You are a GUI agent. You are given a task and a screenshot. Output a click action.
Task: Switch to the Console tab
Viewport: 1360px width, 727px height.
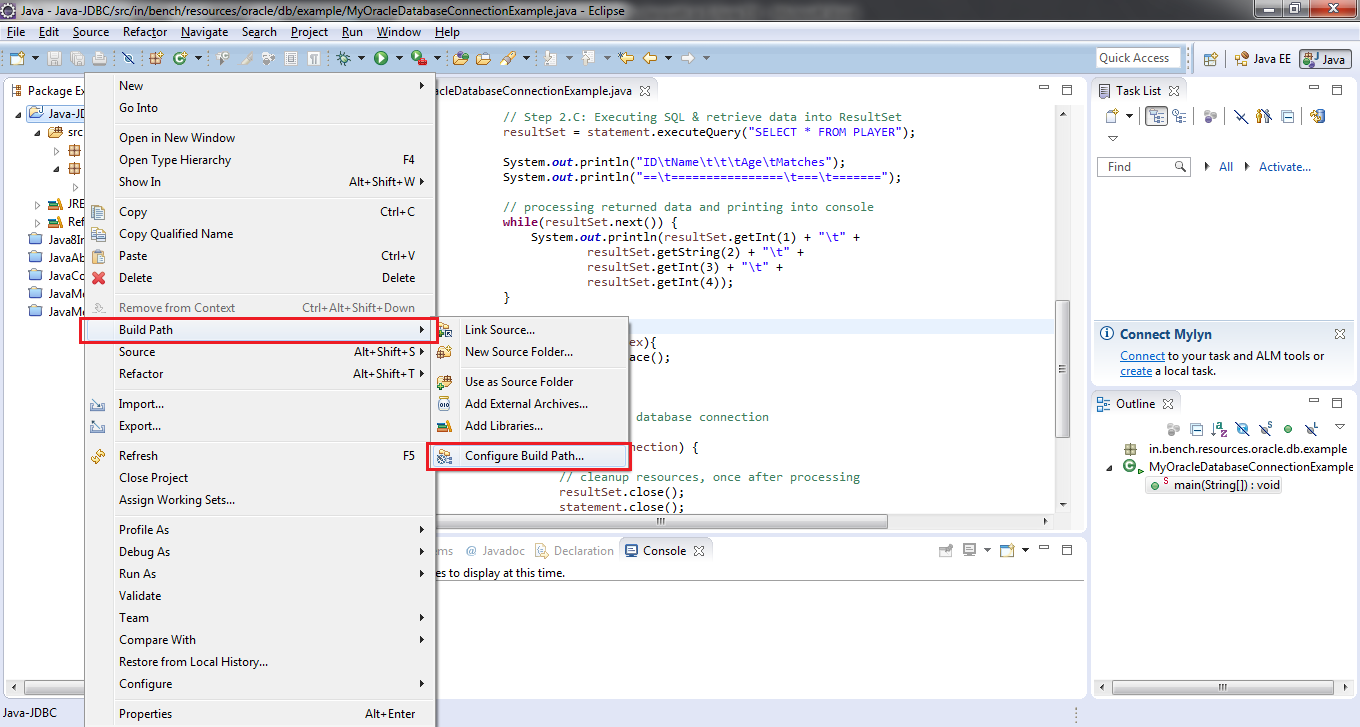(x=665, y=549)
